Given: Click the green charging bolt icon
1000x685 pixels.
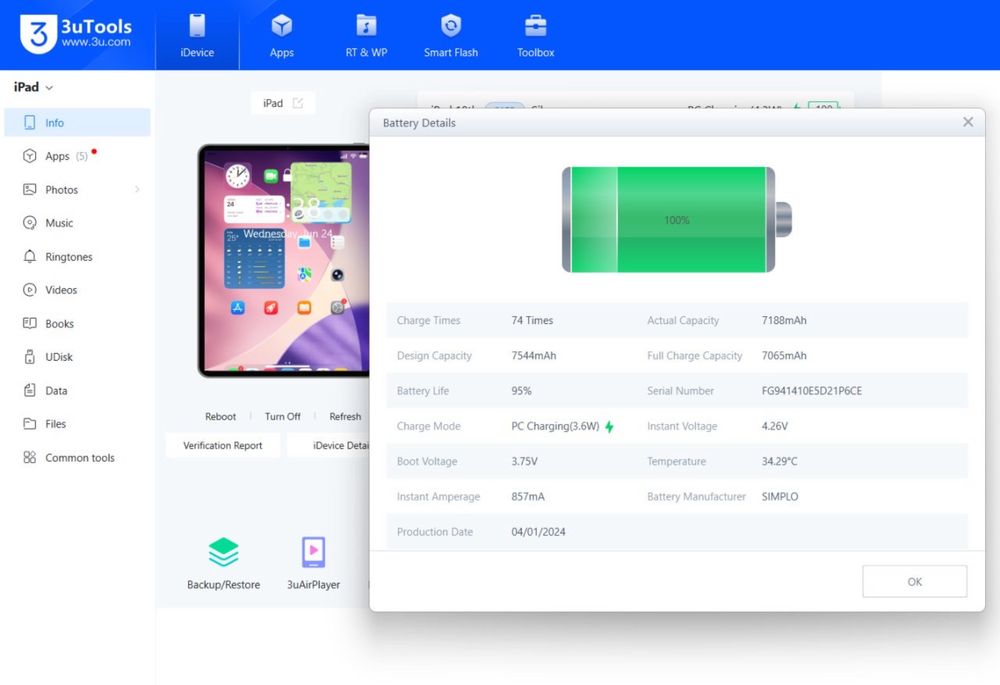Looking at the screenshot, I should coord(610,427).
